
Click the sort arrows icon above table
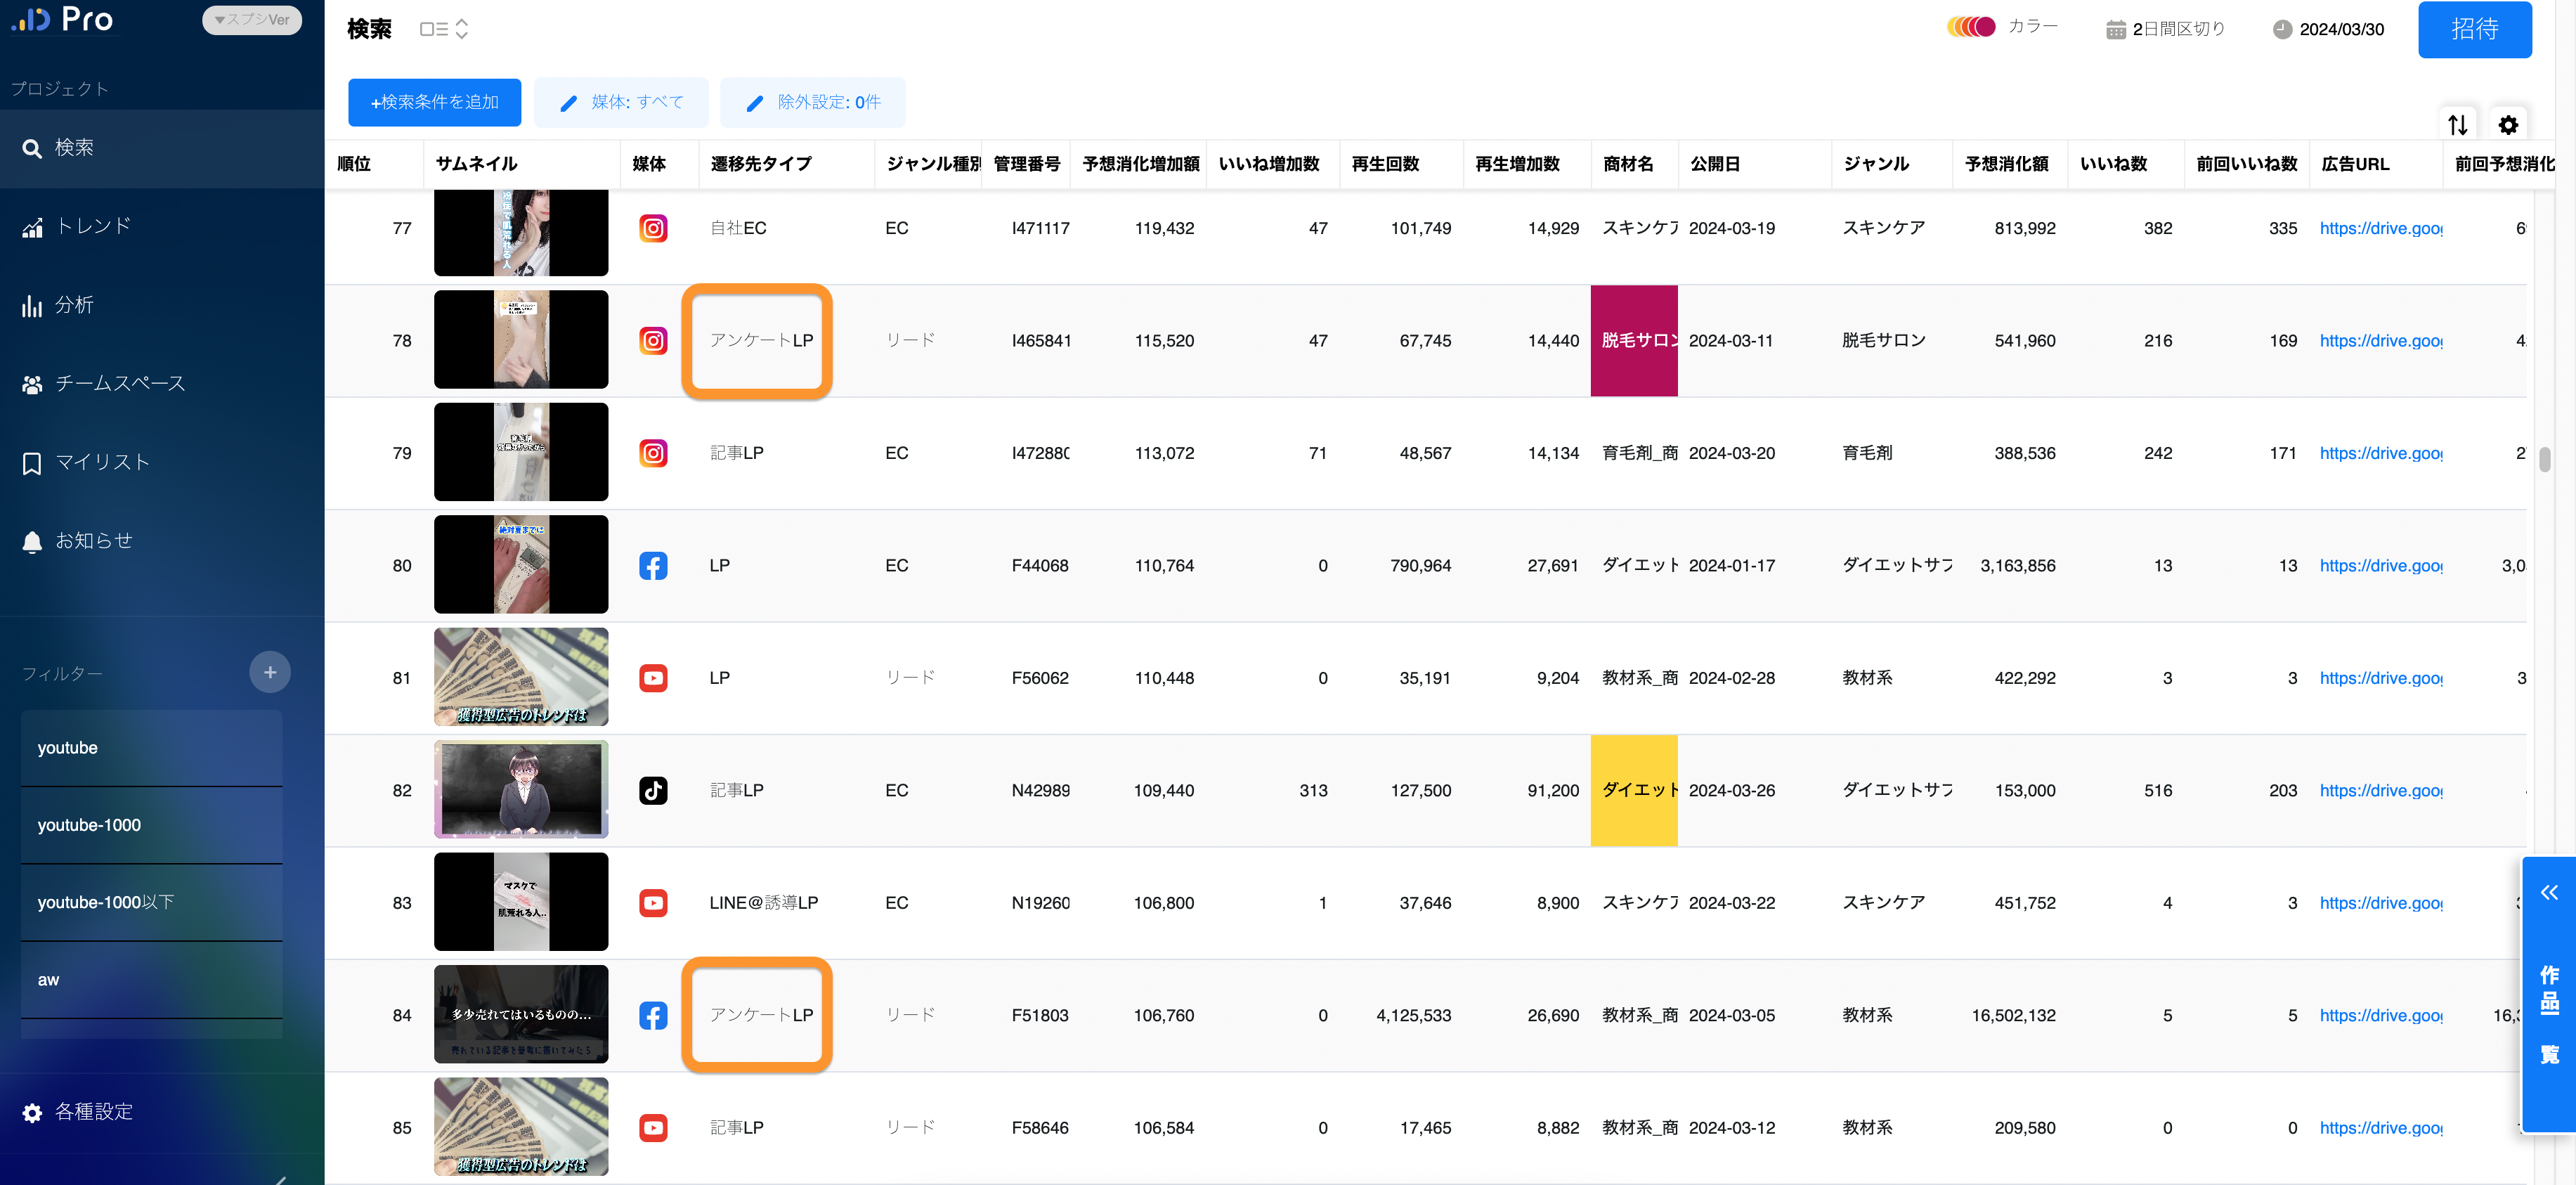coord(2457,125)
